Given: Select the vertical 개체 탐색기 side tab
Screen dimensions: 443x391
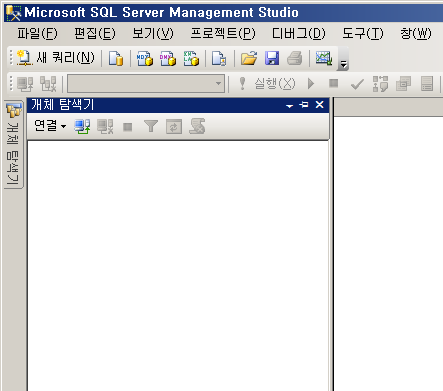Looking at the screenshot, I should (13, 144).
